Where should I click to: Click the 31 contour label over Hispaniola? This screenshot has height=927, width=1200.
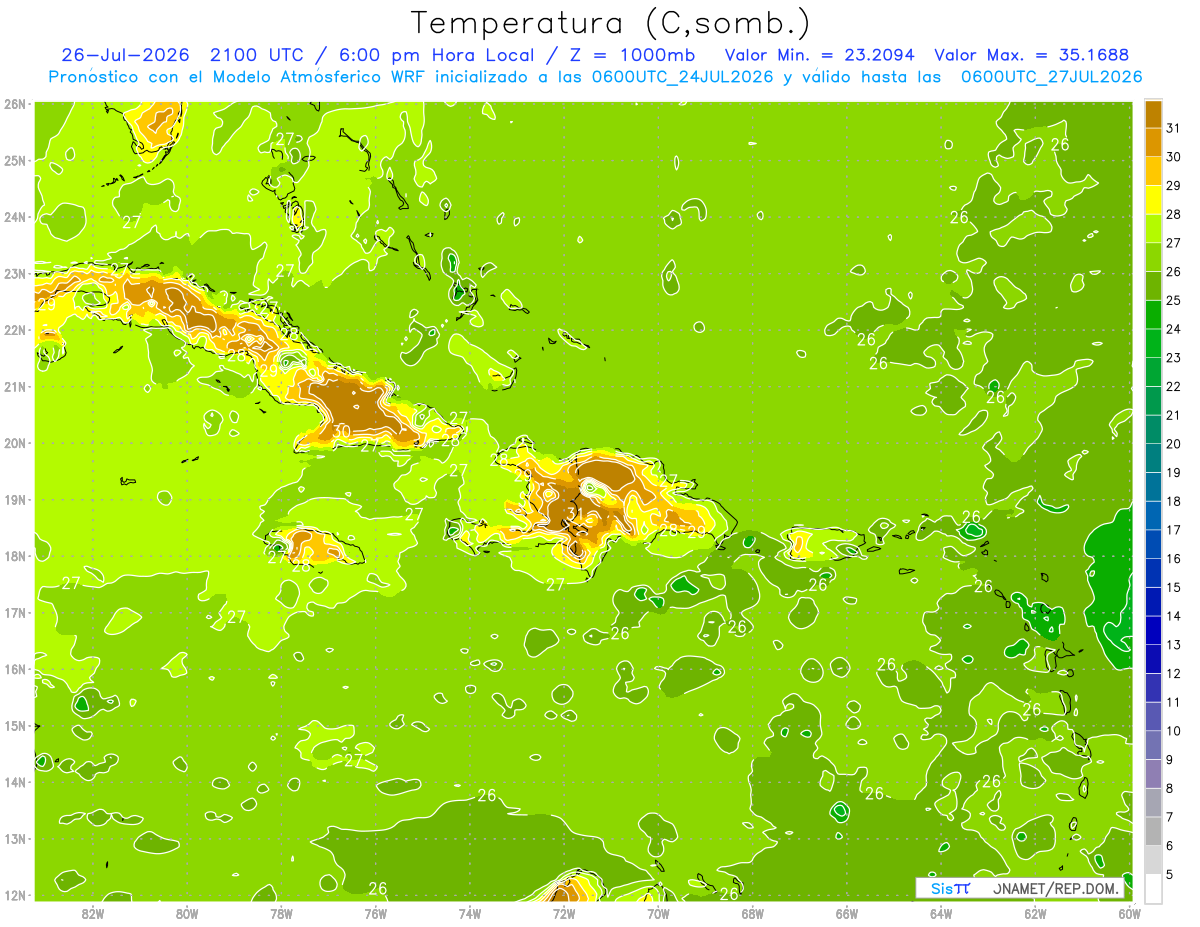point(575,513)
